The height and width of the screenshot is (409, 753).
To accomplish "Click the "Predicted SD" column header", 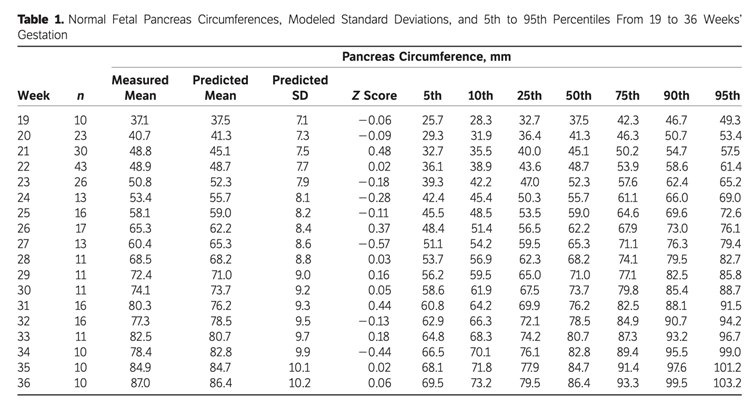I will [x=299, y=88].
